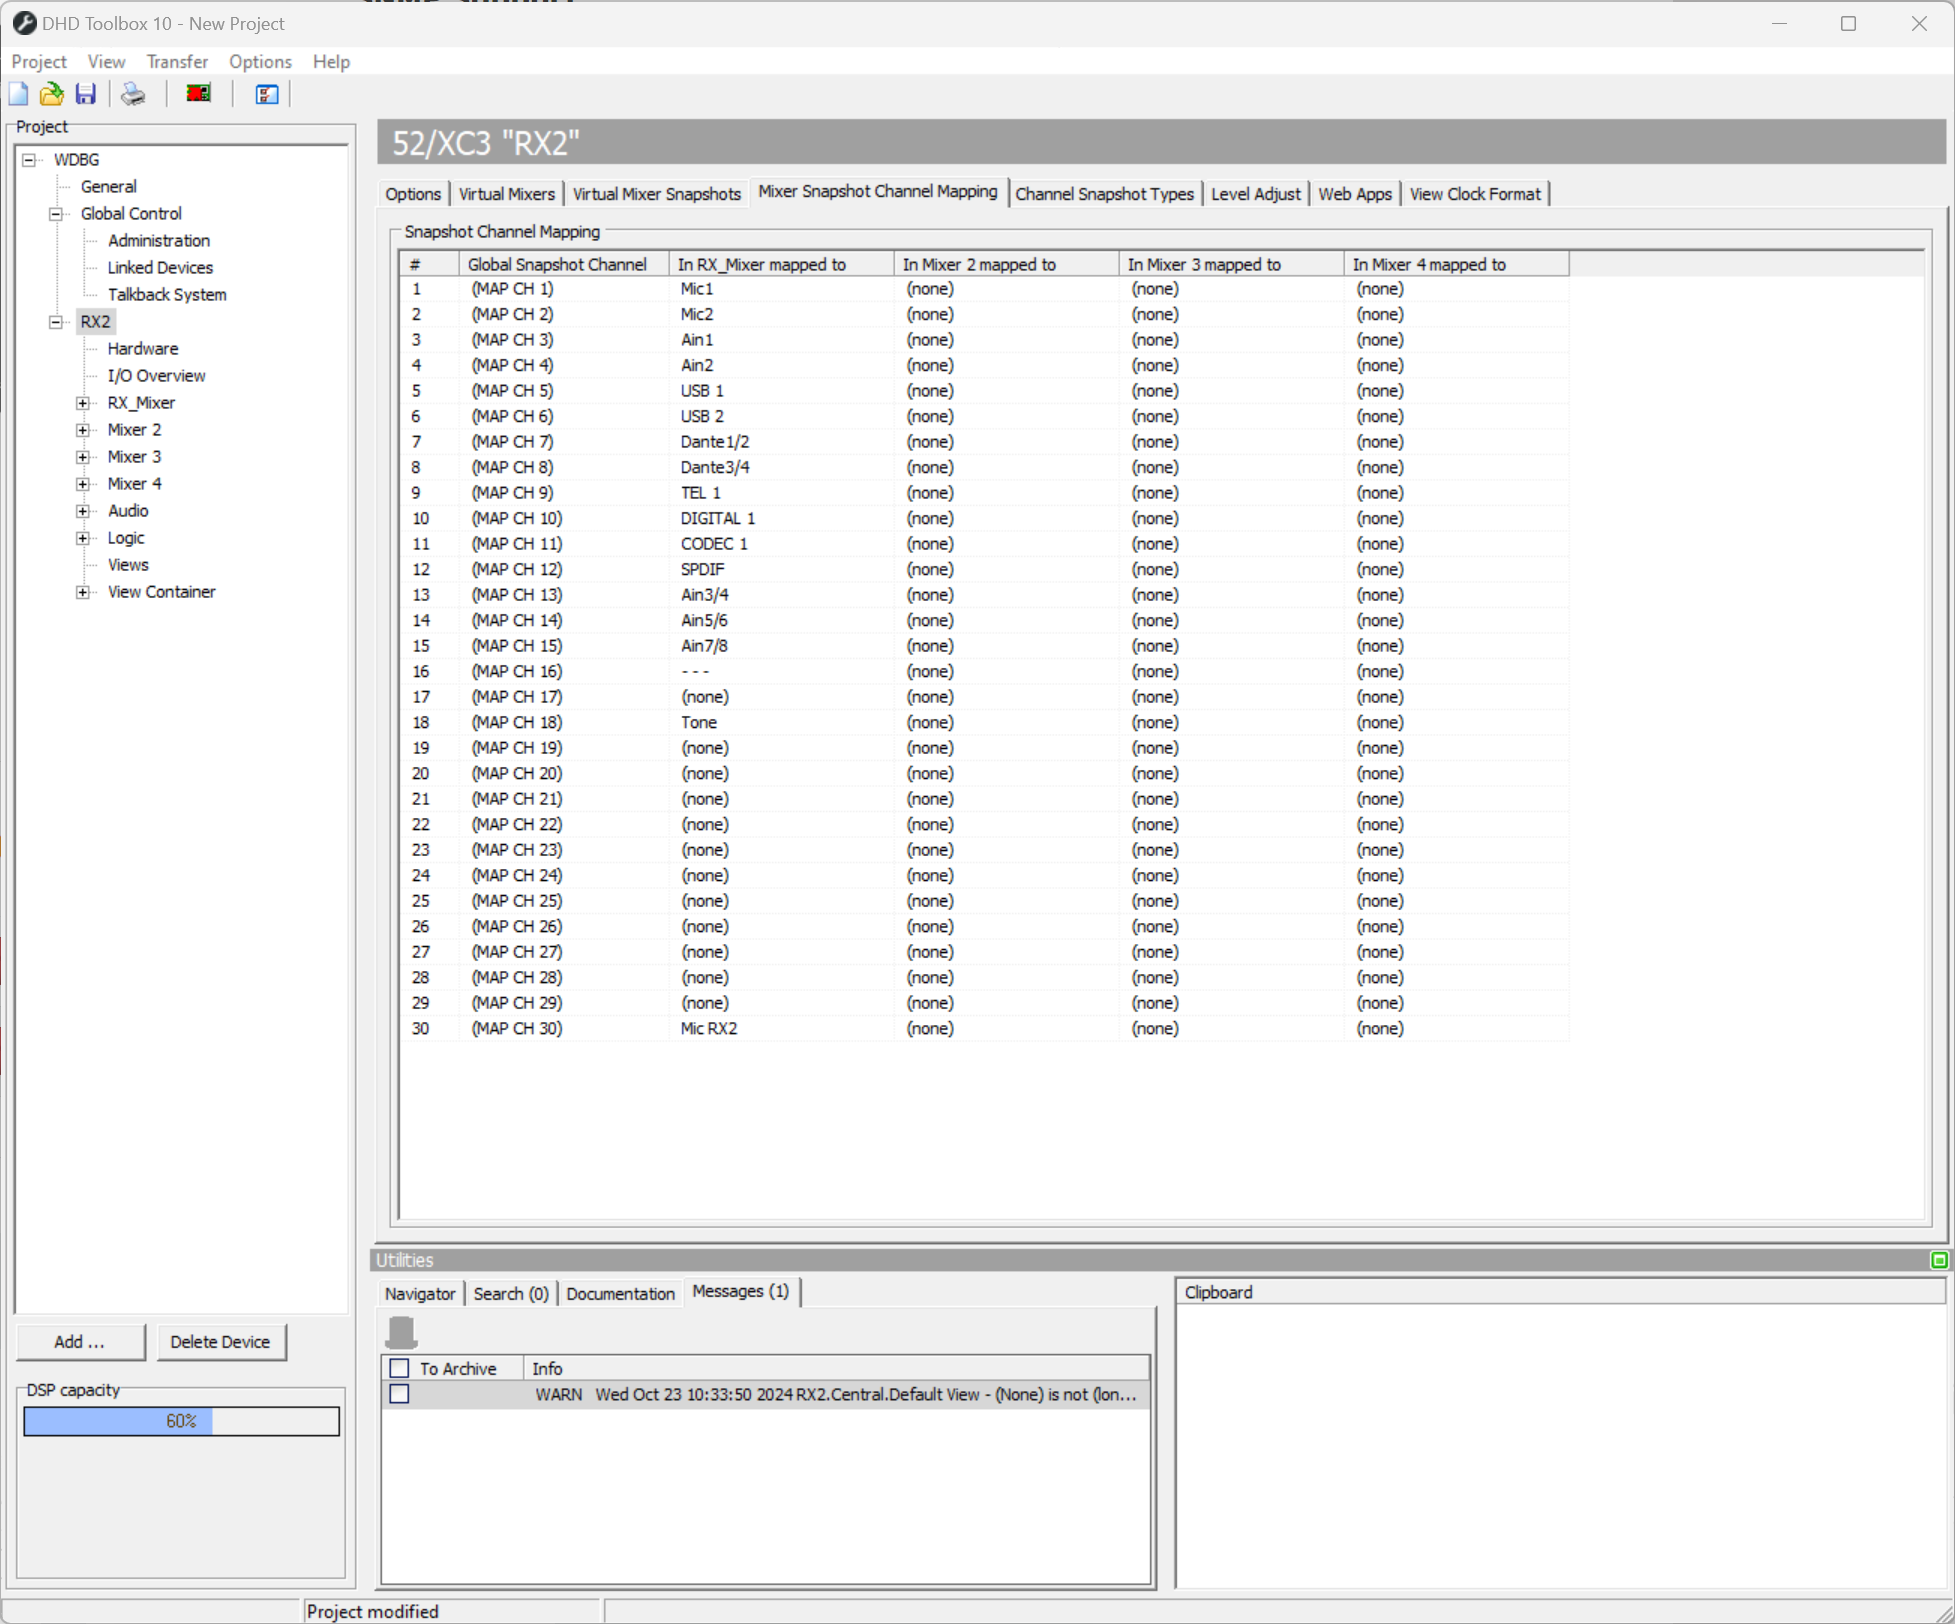Check the WARN message row checkbox
This screenshot has width=1955, height=1624.
(399, 1394)
